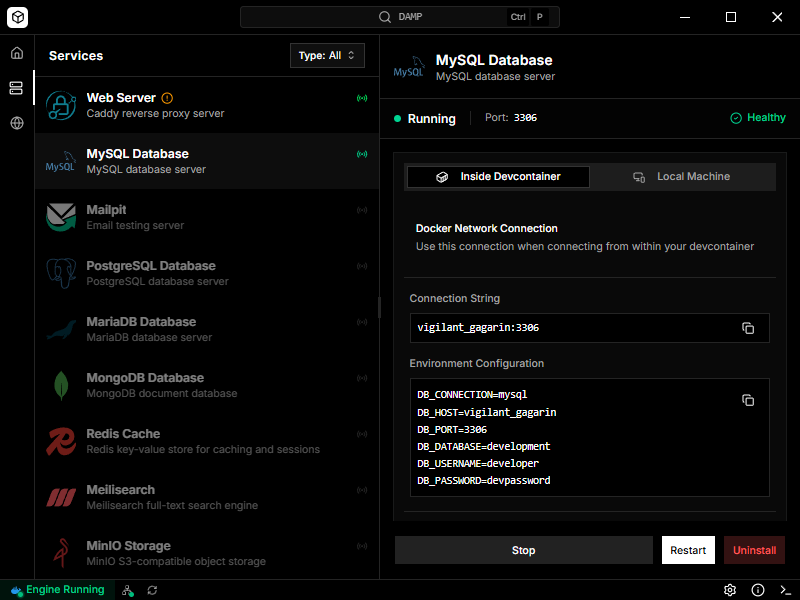
Task: Open the info panel from the status bar
Action: [x=757, y=590]
